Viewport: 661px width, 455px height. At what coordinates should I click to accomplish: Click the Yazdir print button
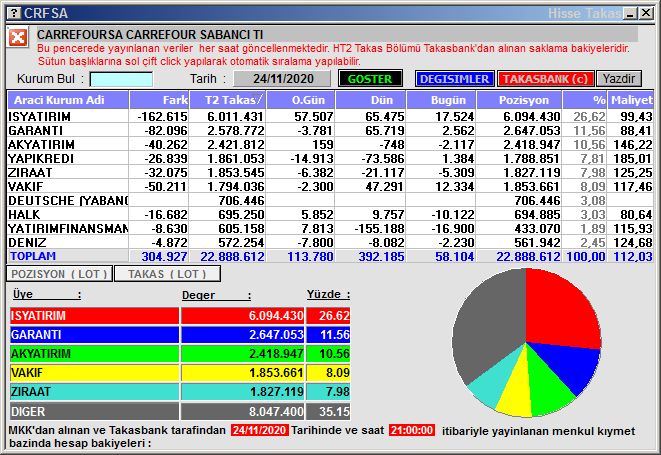click(x=619, y=79)
